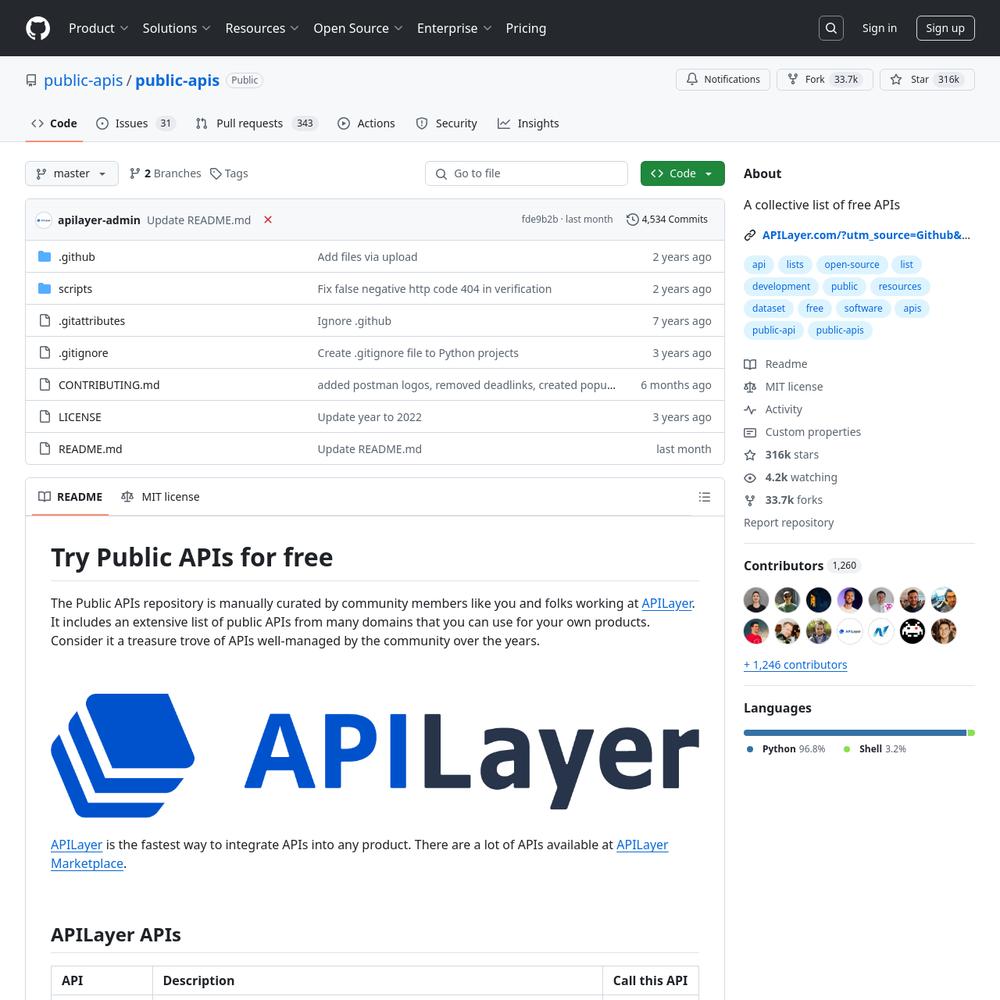Expand the Solutions menu

(x=176, y=28)
